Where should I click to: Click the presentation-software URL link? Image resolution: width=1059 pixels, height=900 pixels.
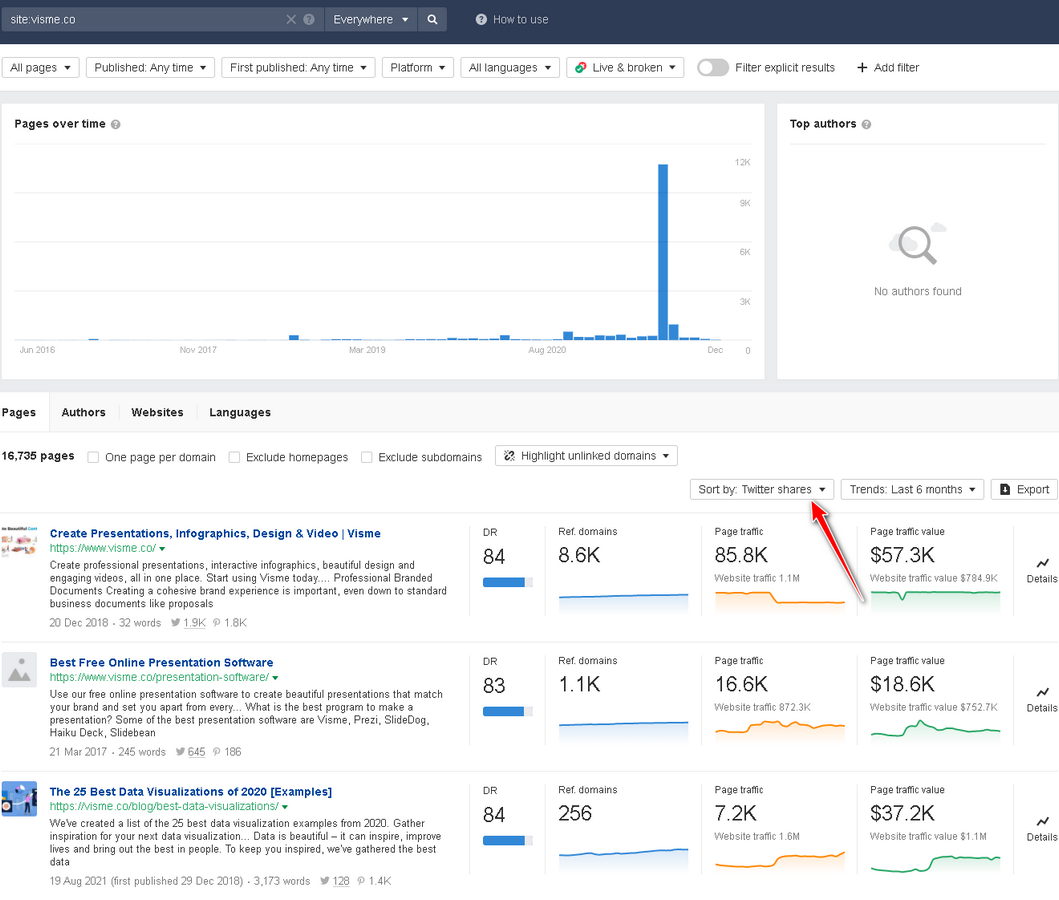[159, 677]
